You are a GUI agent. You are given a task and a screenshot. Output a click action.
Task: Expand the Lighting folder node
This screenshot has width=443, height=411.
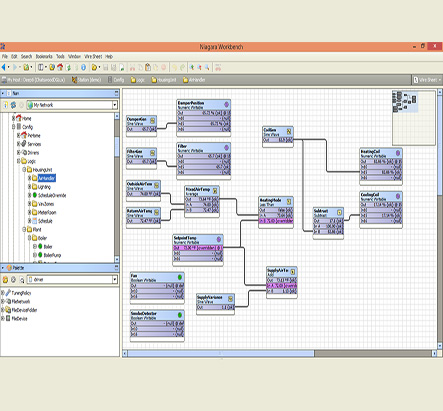29,187
